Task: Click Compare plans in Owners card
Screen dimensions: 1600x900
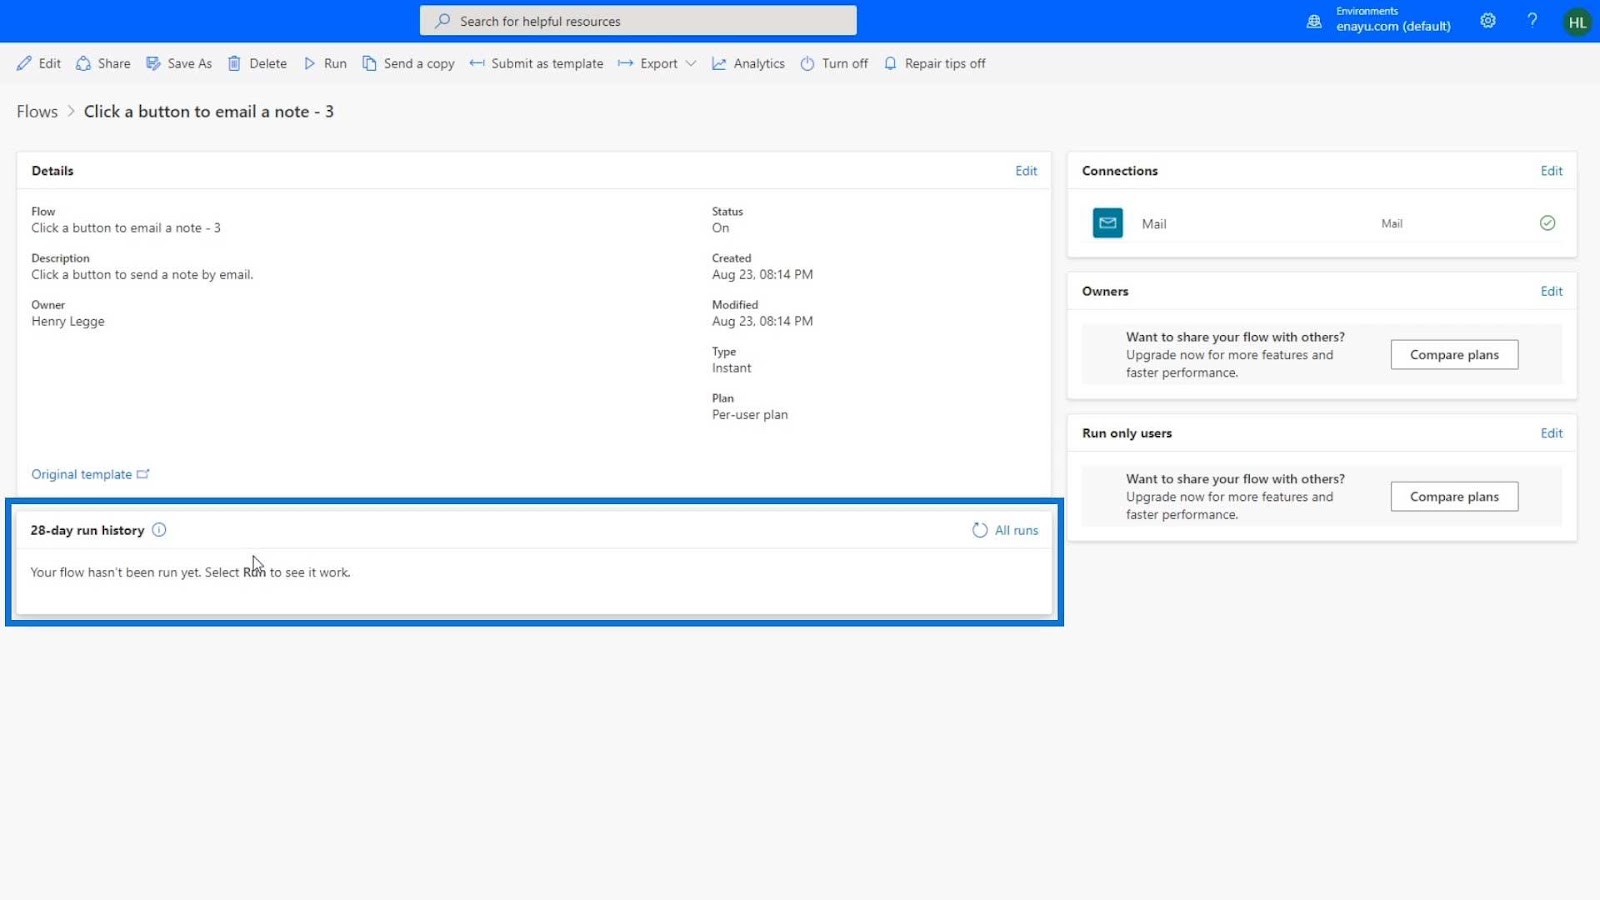Action: pyautogui.click(x=1454, y=354)
